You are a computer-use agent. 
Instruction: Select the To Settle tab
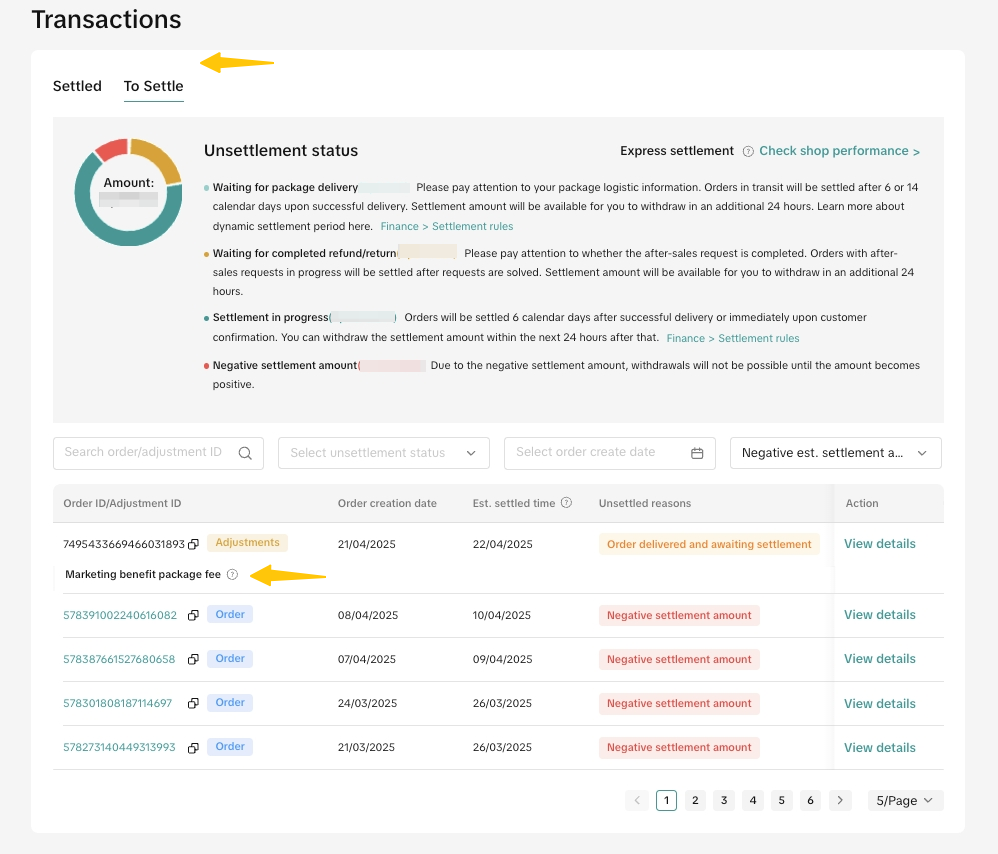pos(153,86)
